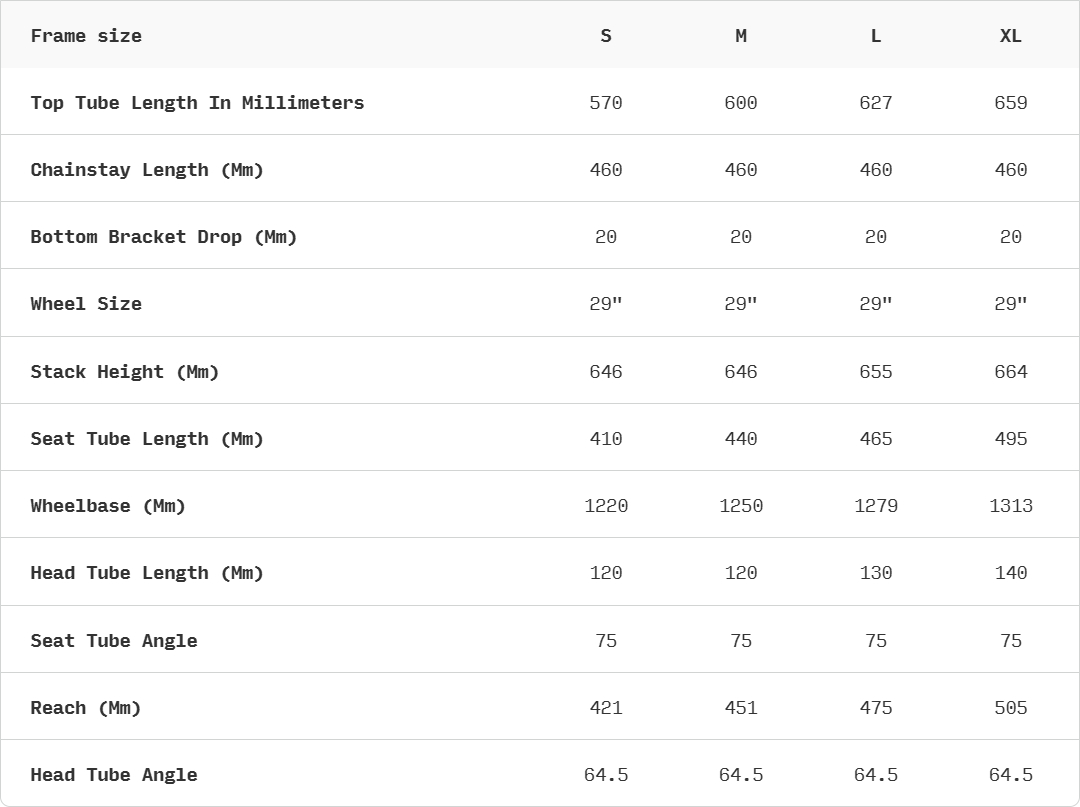Screen dimensions: 1080x807
Task: Select the M size column header
Action: pyautogui.click(x=740, y=36)
